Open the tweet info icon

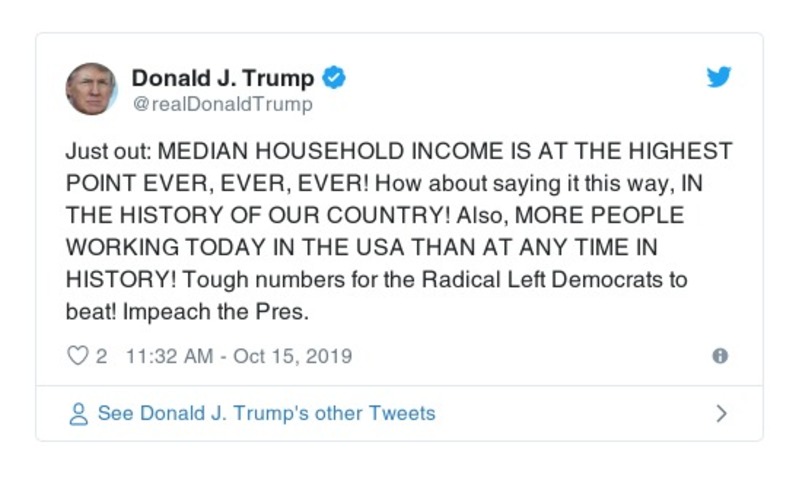click(x=719, y=356)
